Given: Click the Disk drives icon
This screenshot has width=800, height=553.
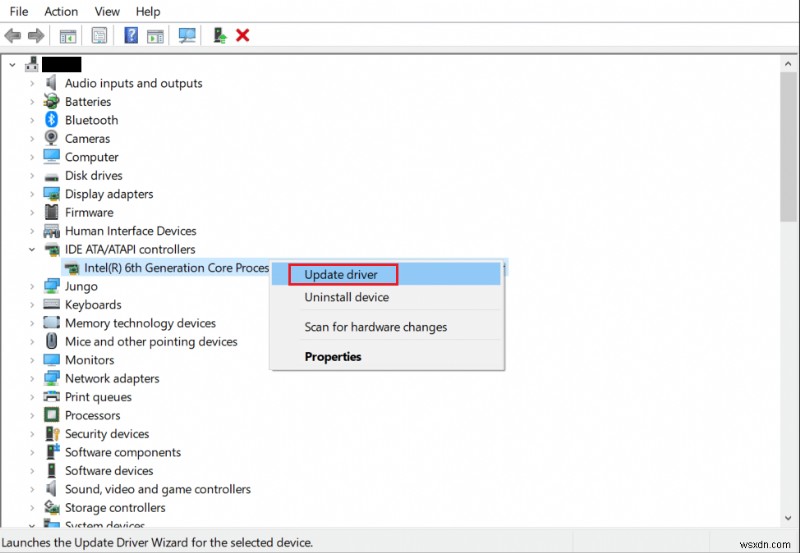Looking at the screenshot, I should [x=51, y=177].
